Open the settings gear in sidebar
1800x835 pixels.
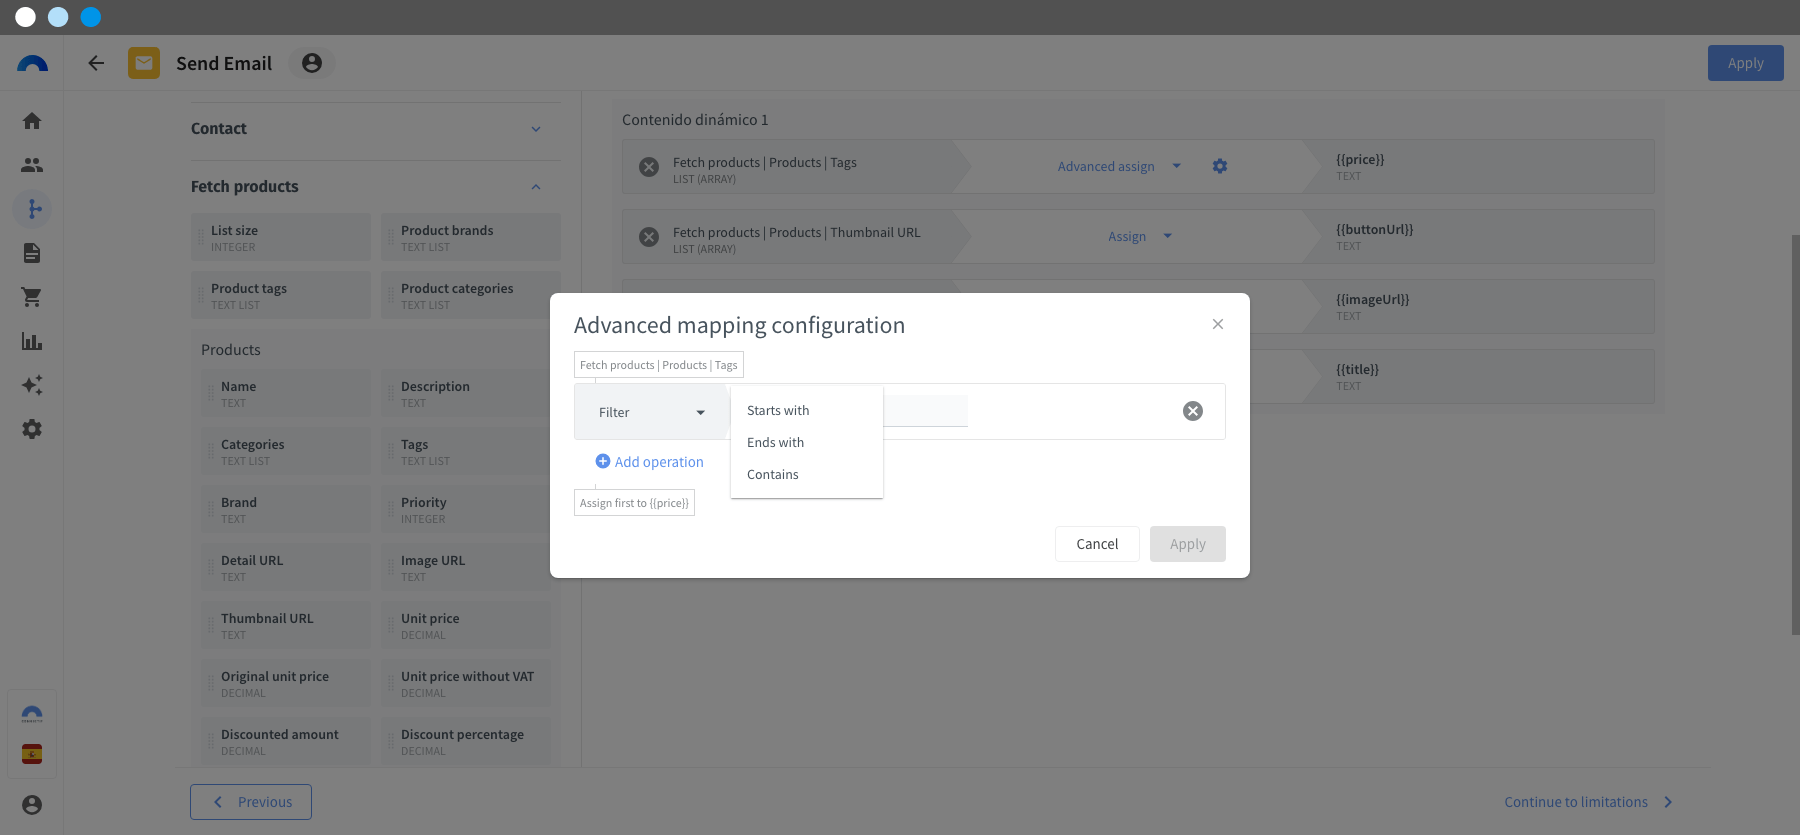(x=32, y=429)
